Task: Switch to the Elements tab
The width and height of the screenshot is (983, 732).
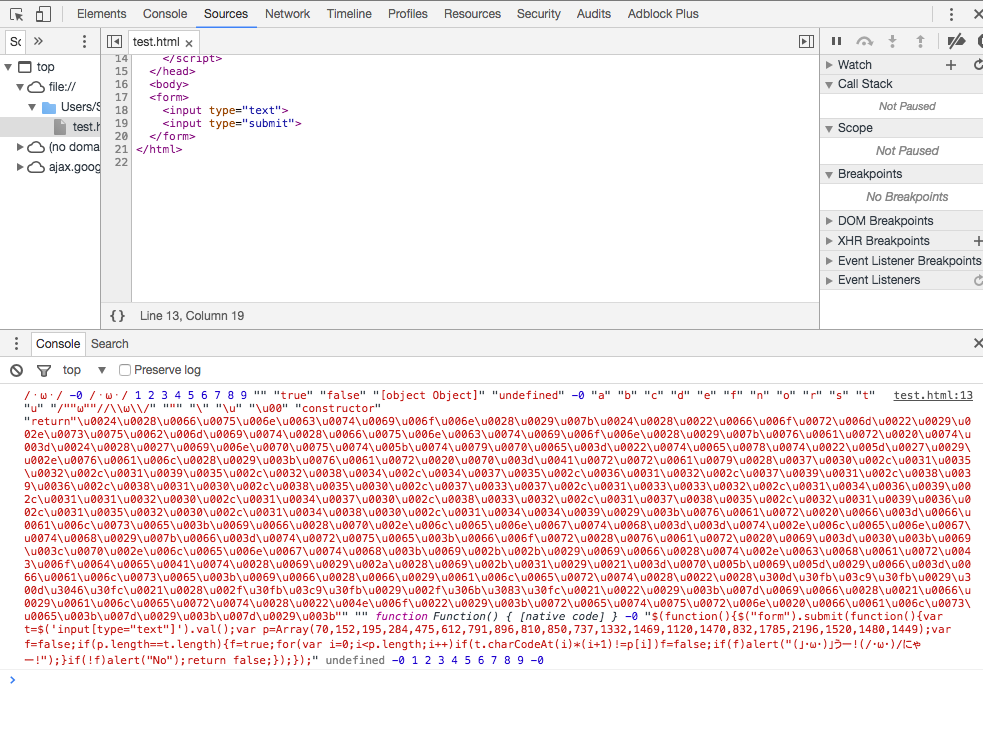Action: click(x=102, y=14)
